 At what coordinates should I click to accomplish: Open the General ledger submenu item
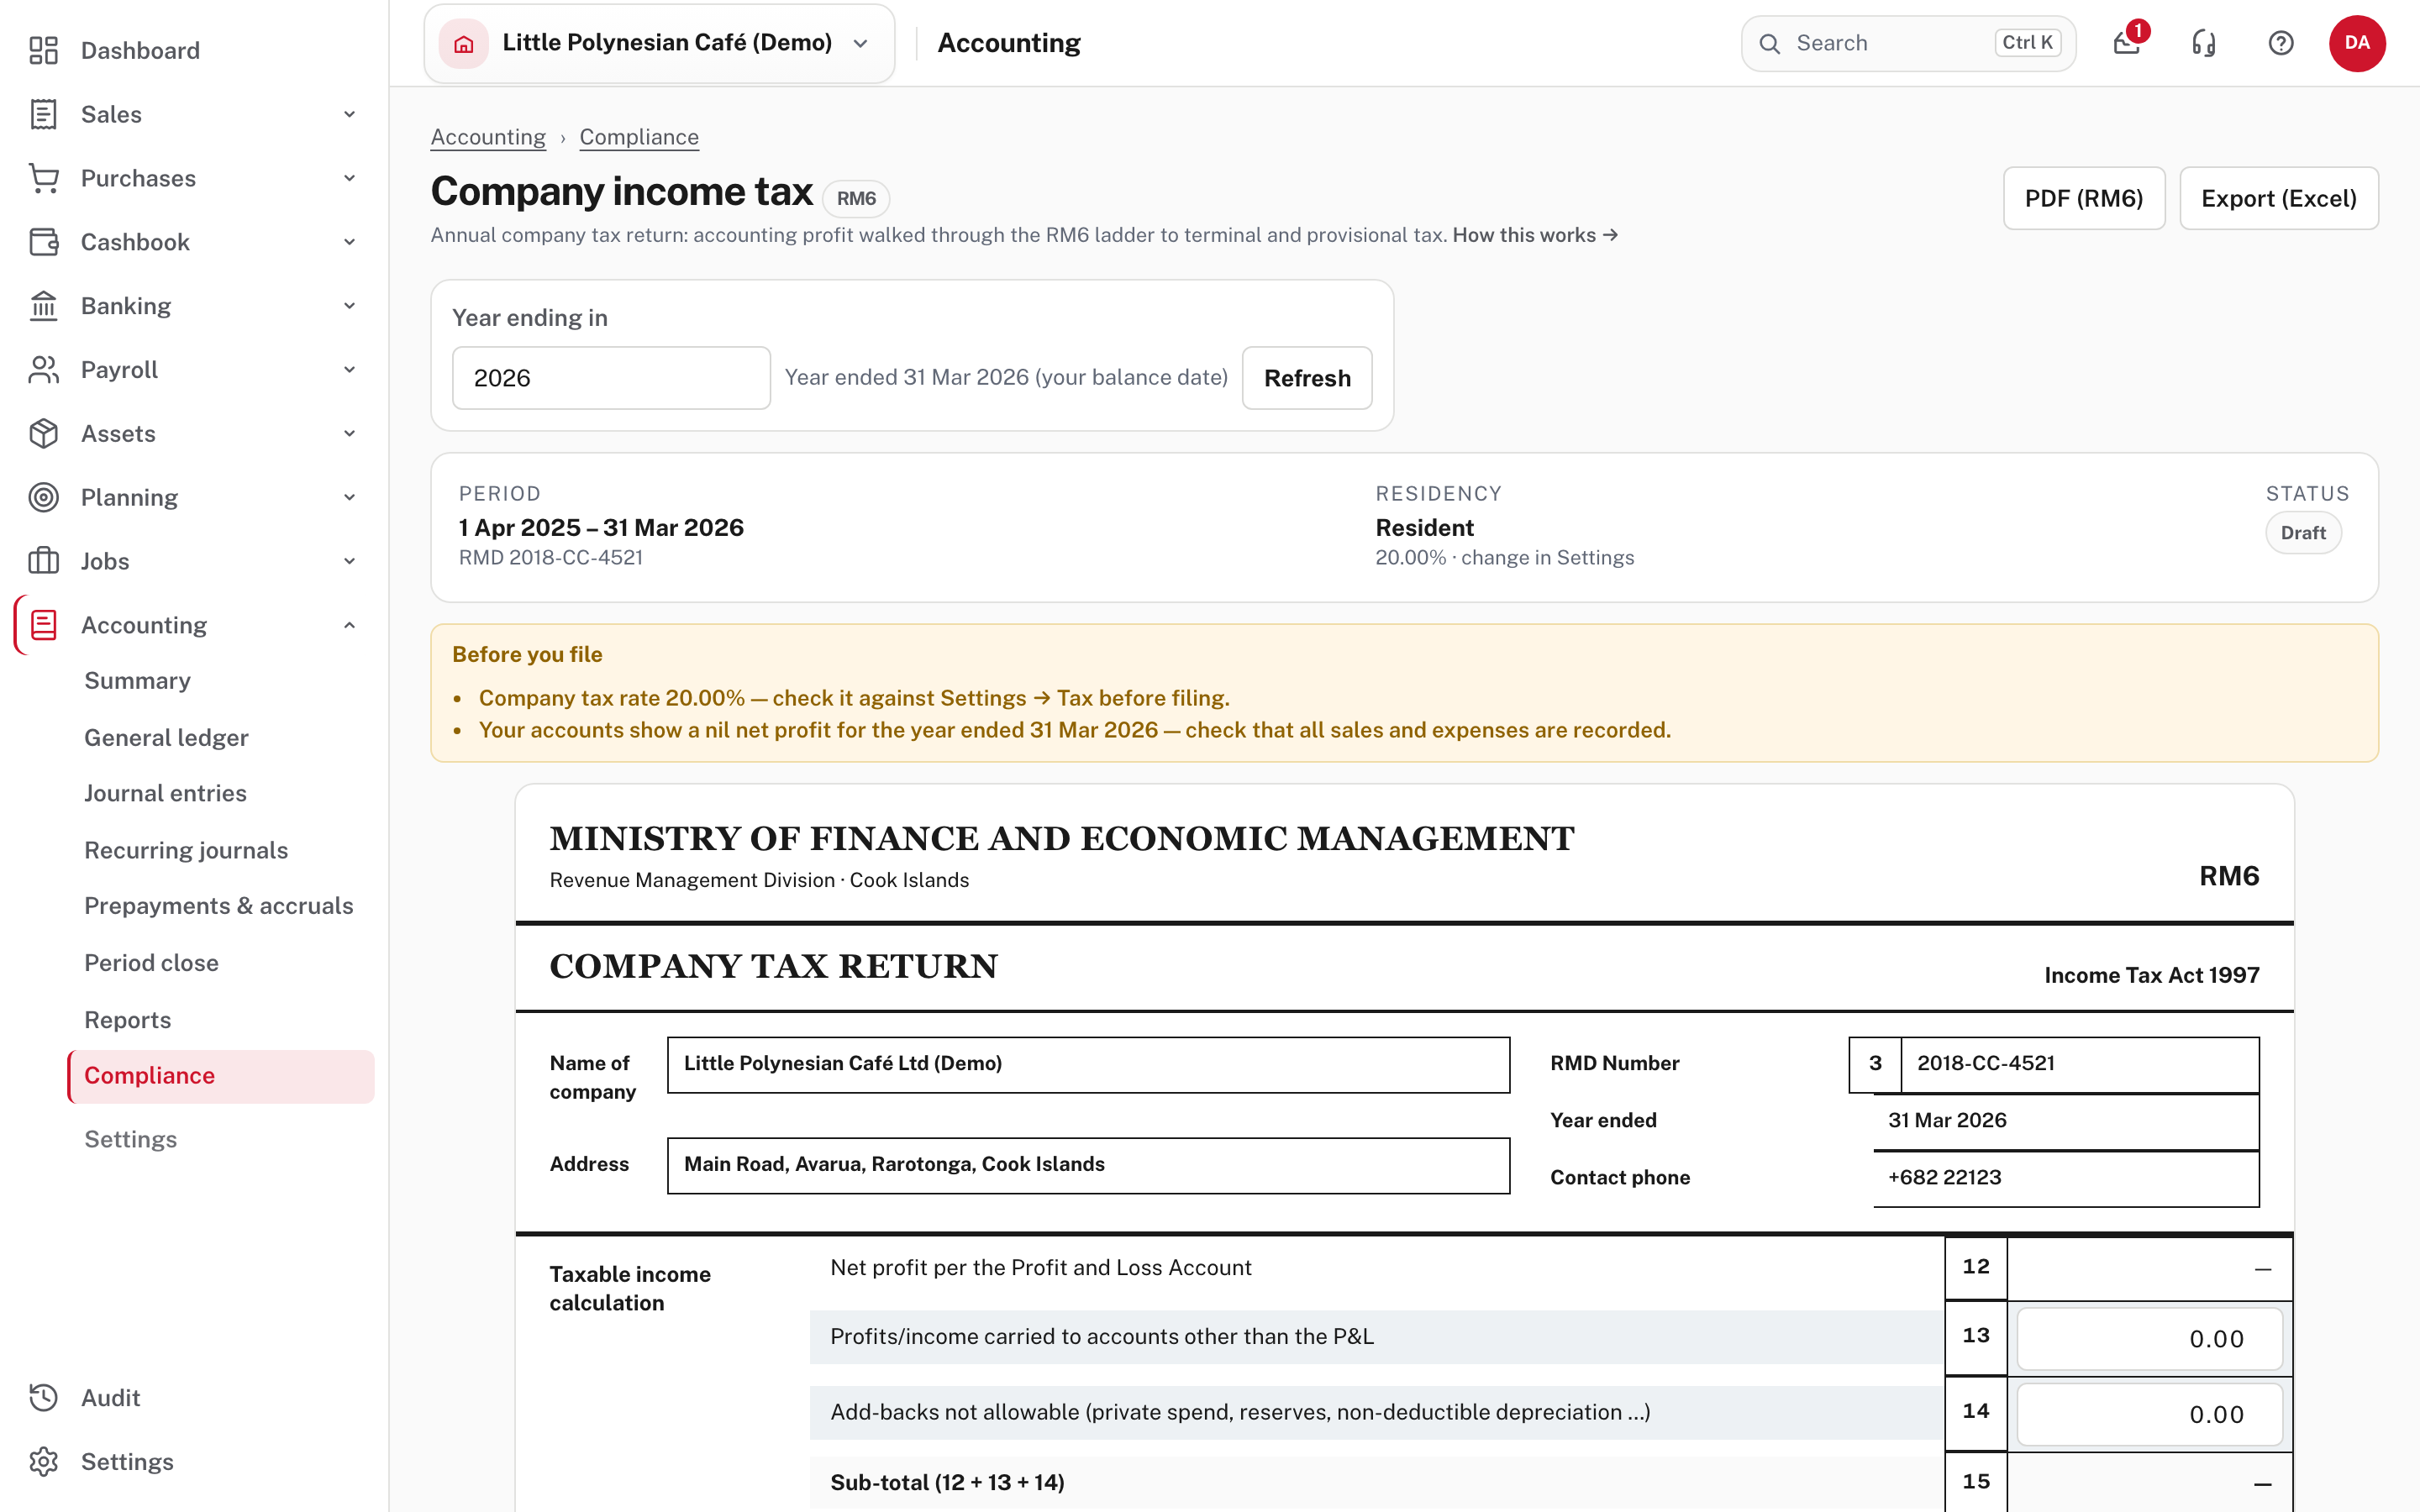coord(166,737)
